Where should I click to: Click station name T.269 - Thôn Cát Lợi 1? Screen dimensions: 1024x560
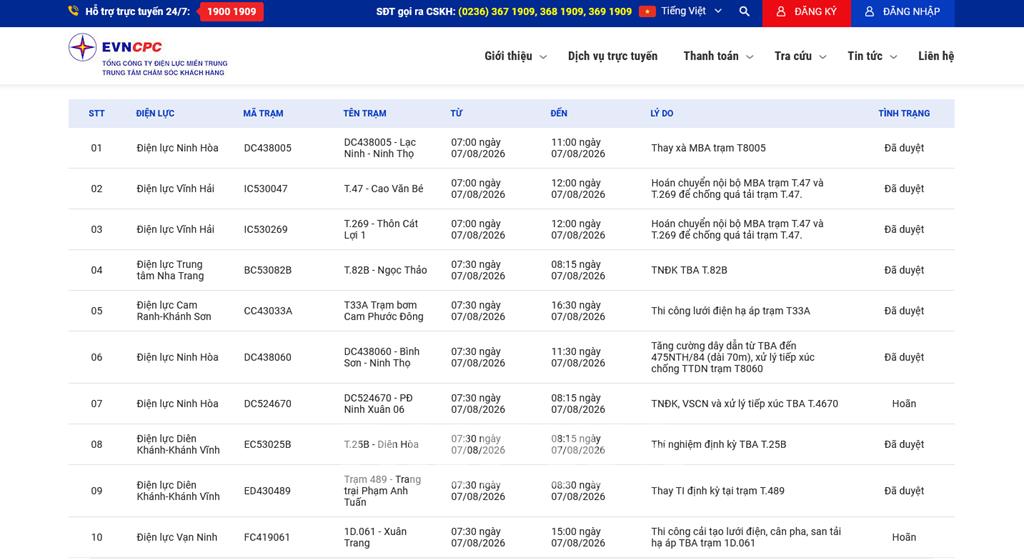(381, 229)
